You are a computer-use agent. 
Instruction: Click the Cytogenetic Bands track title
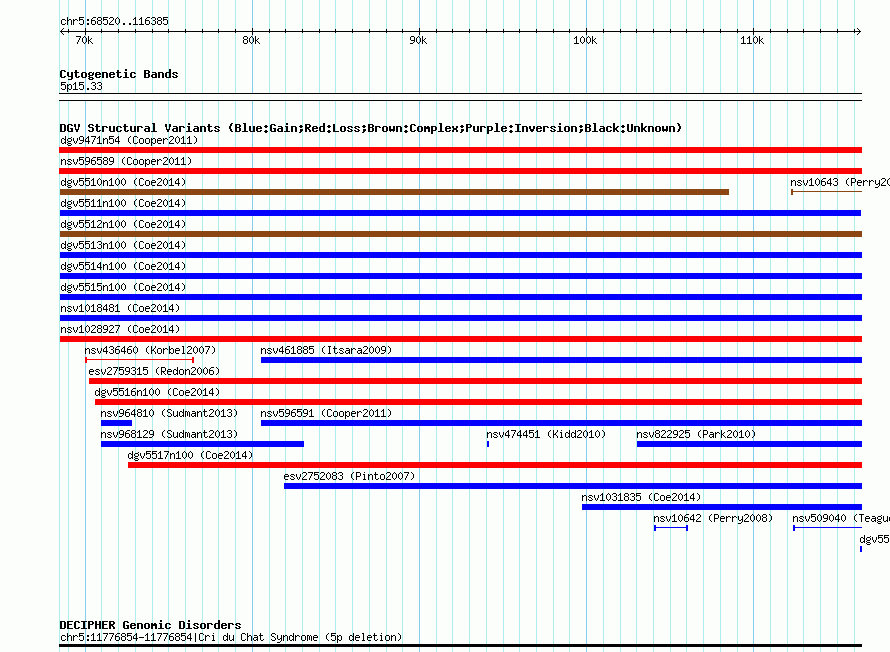tap(119, 74)
